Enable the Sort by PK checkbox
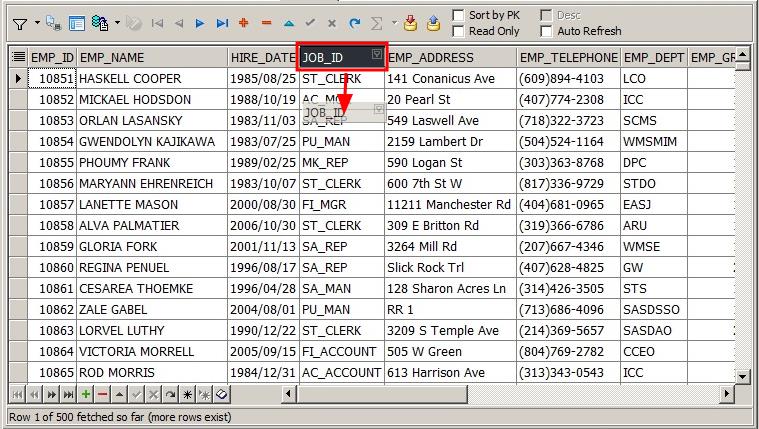Image resolution: width=759 pixels, height=429 pixels. (x=458, y=15)
